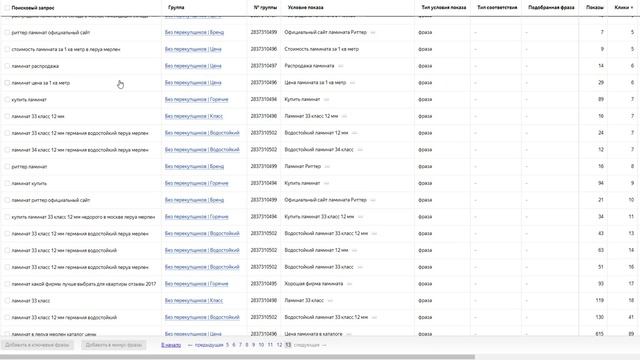Image resolution: width=640 pixels, height=360 pixels.
Task: Sort by № группы column header
Action: (x=265, y=7)
